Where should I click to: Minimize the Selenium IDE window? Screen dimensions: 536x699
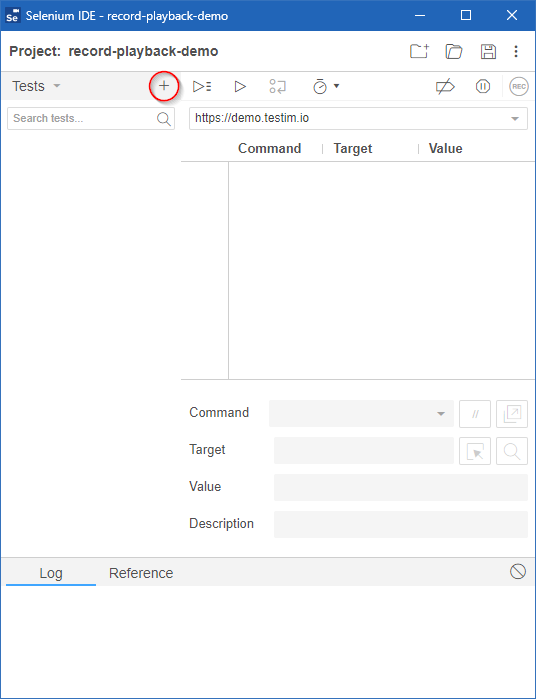420,16
